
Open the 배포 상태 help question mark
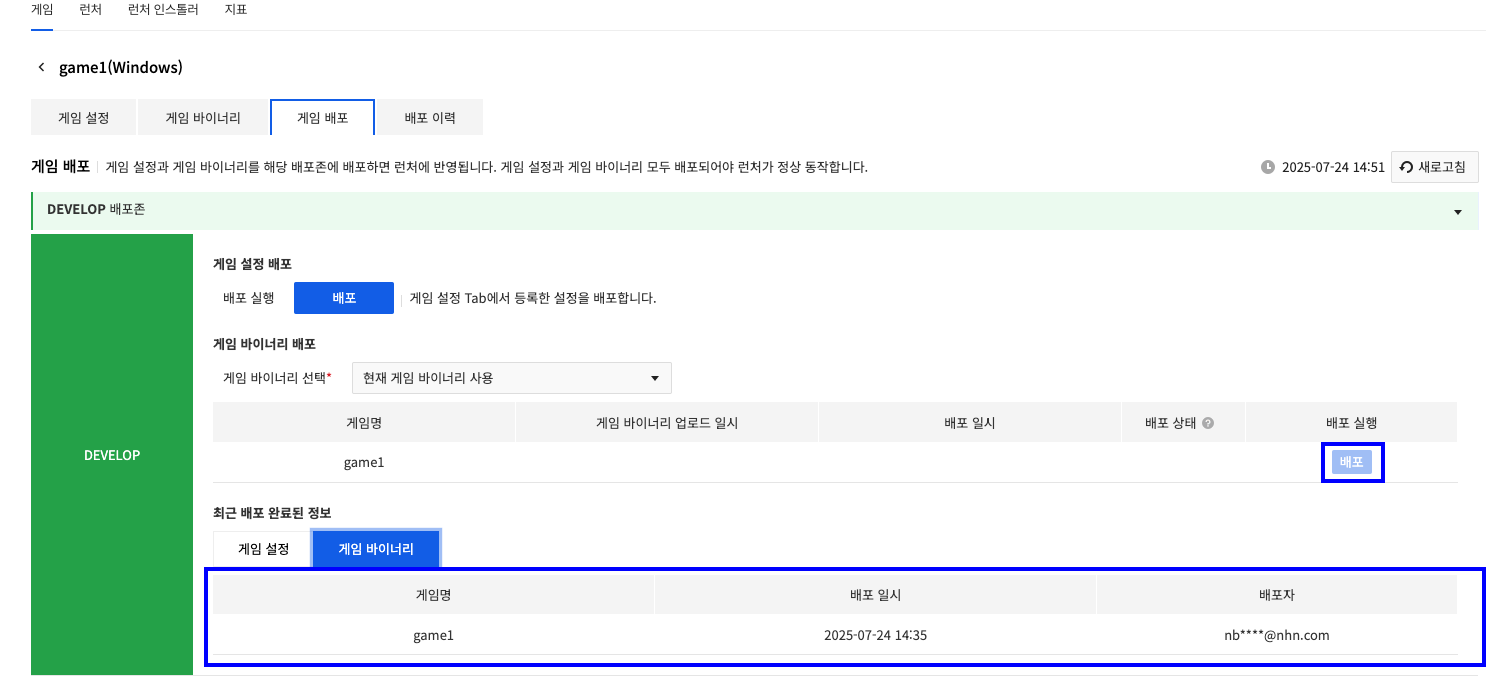[1208, 423]
